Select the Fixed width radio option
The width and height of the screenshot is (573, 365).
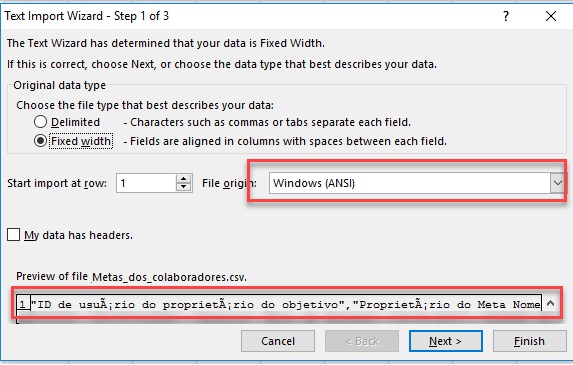tap(40, 141)
